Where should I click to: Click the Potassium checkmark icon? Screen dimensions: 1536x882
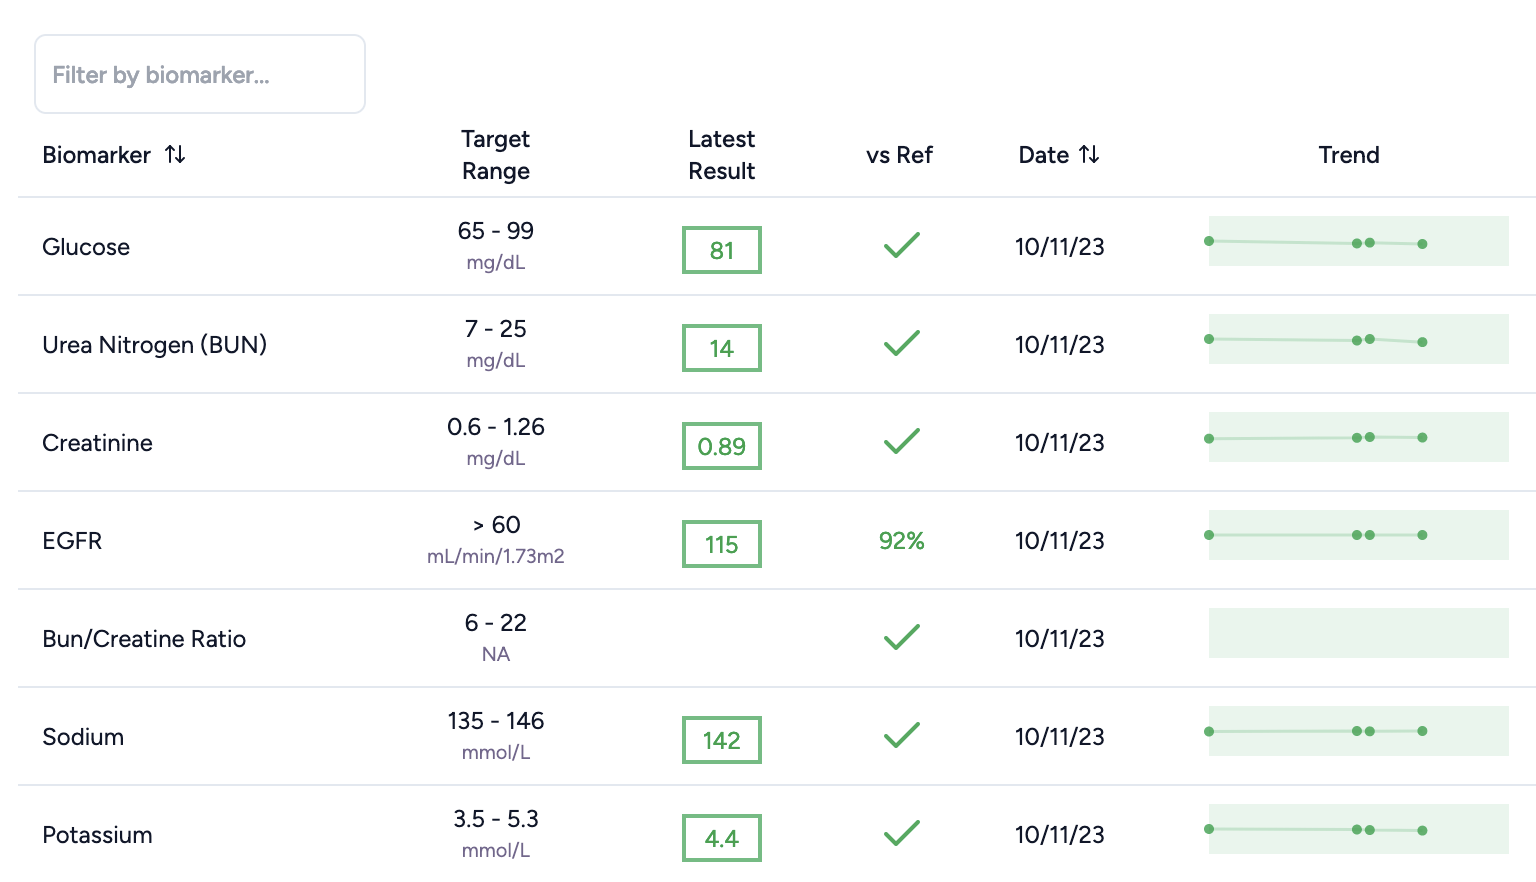click(x=901, y=833)
